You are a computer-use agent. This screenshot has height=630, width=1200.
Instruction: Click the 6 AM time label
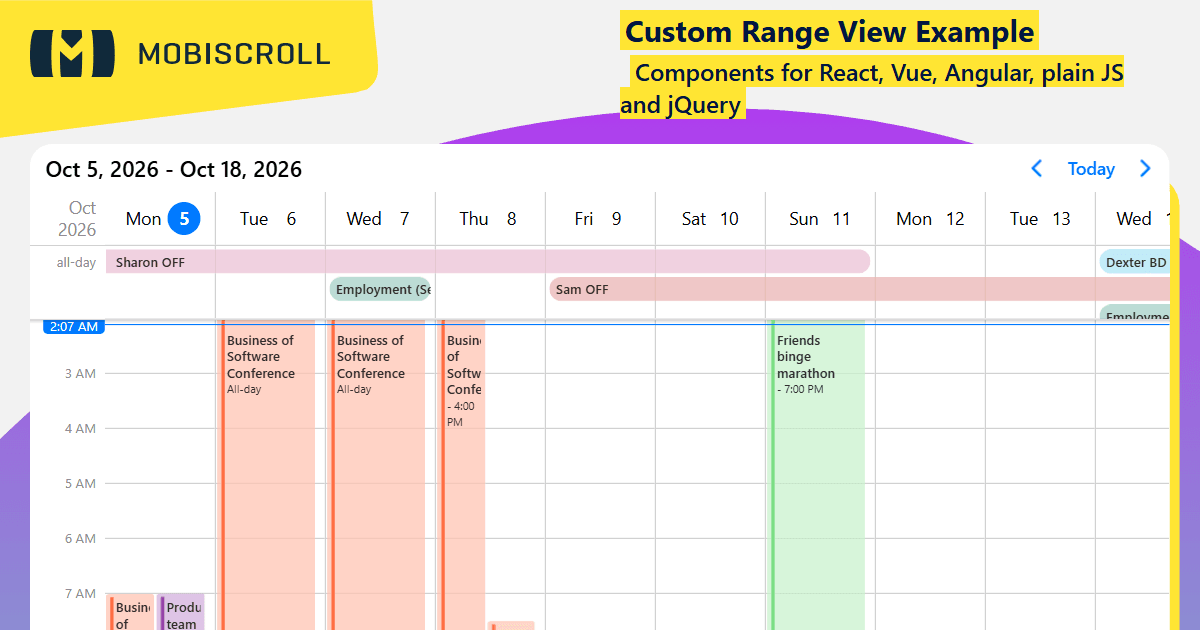pyautogui.click(x=81, y=539)
